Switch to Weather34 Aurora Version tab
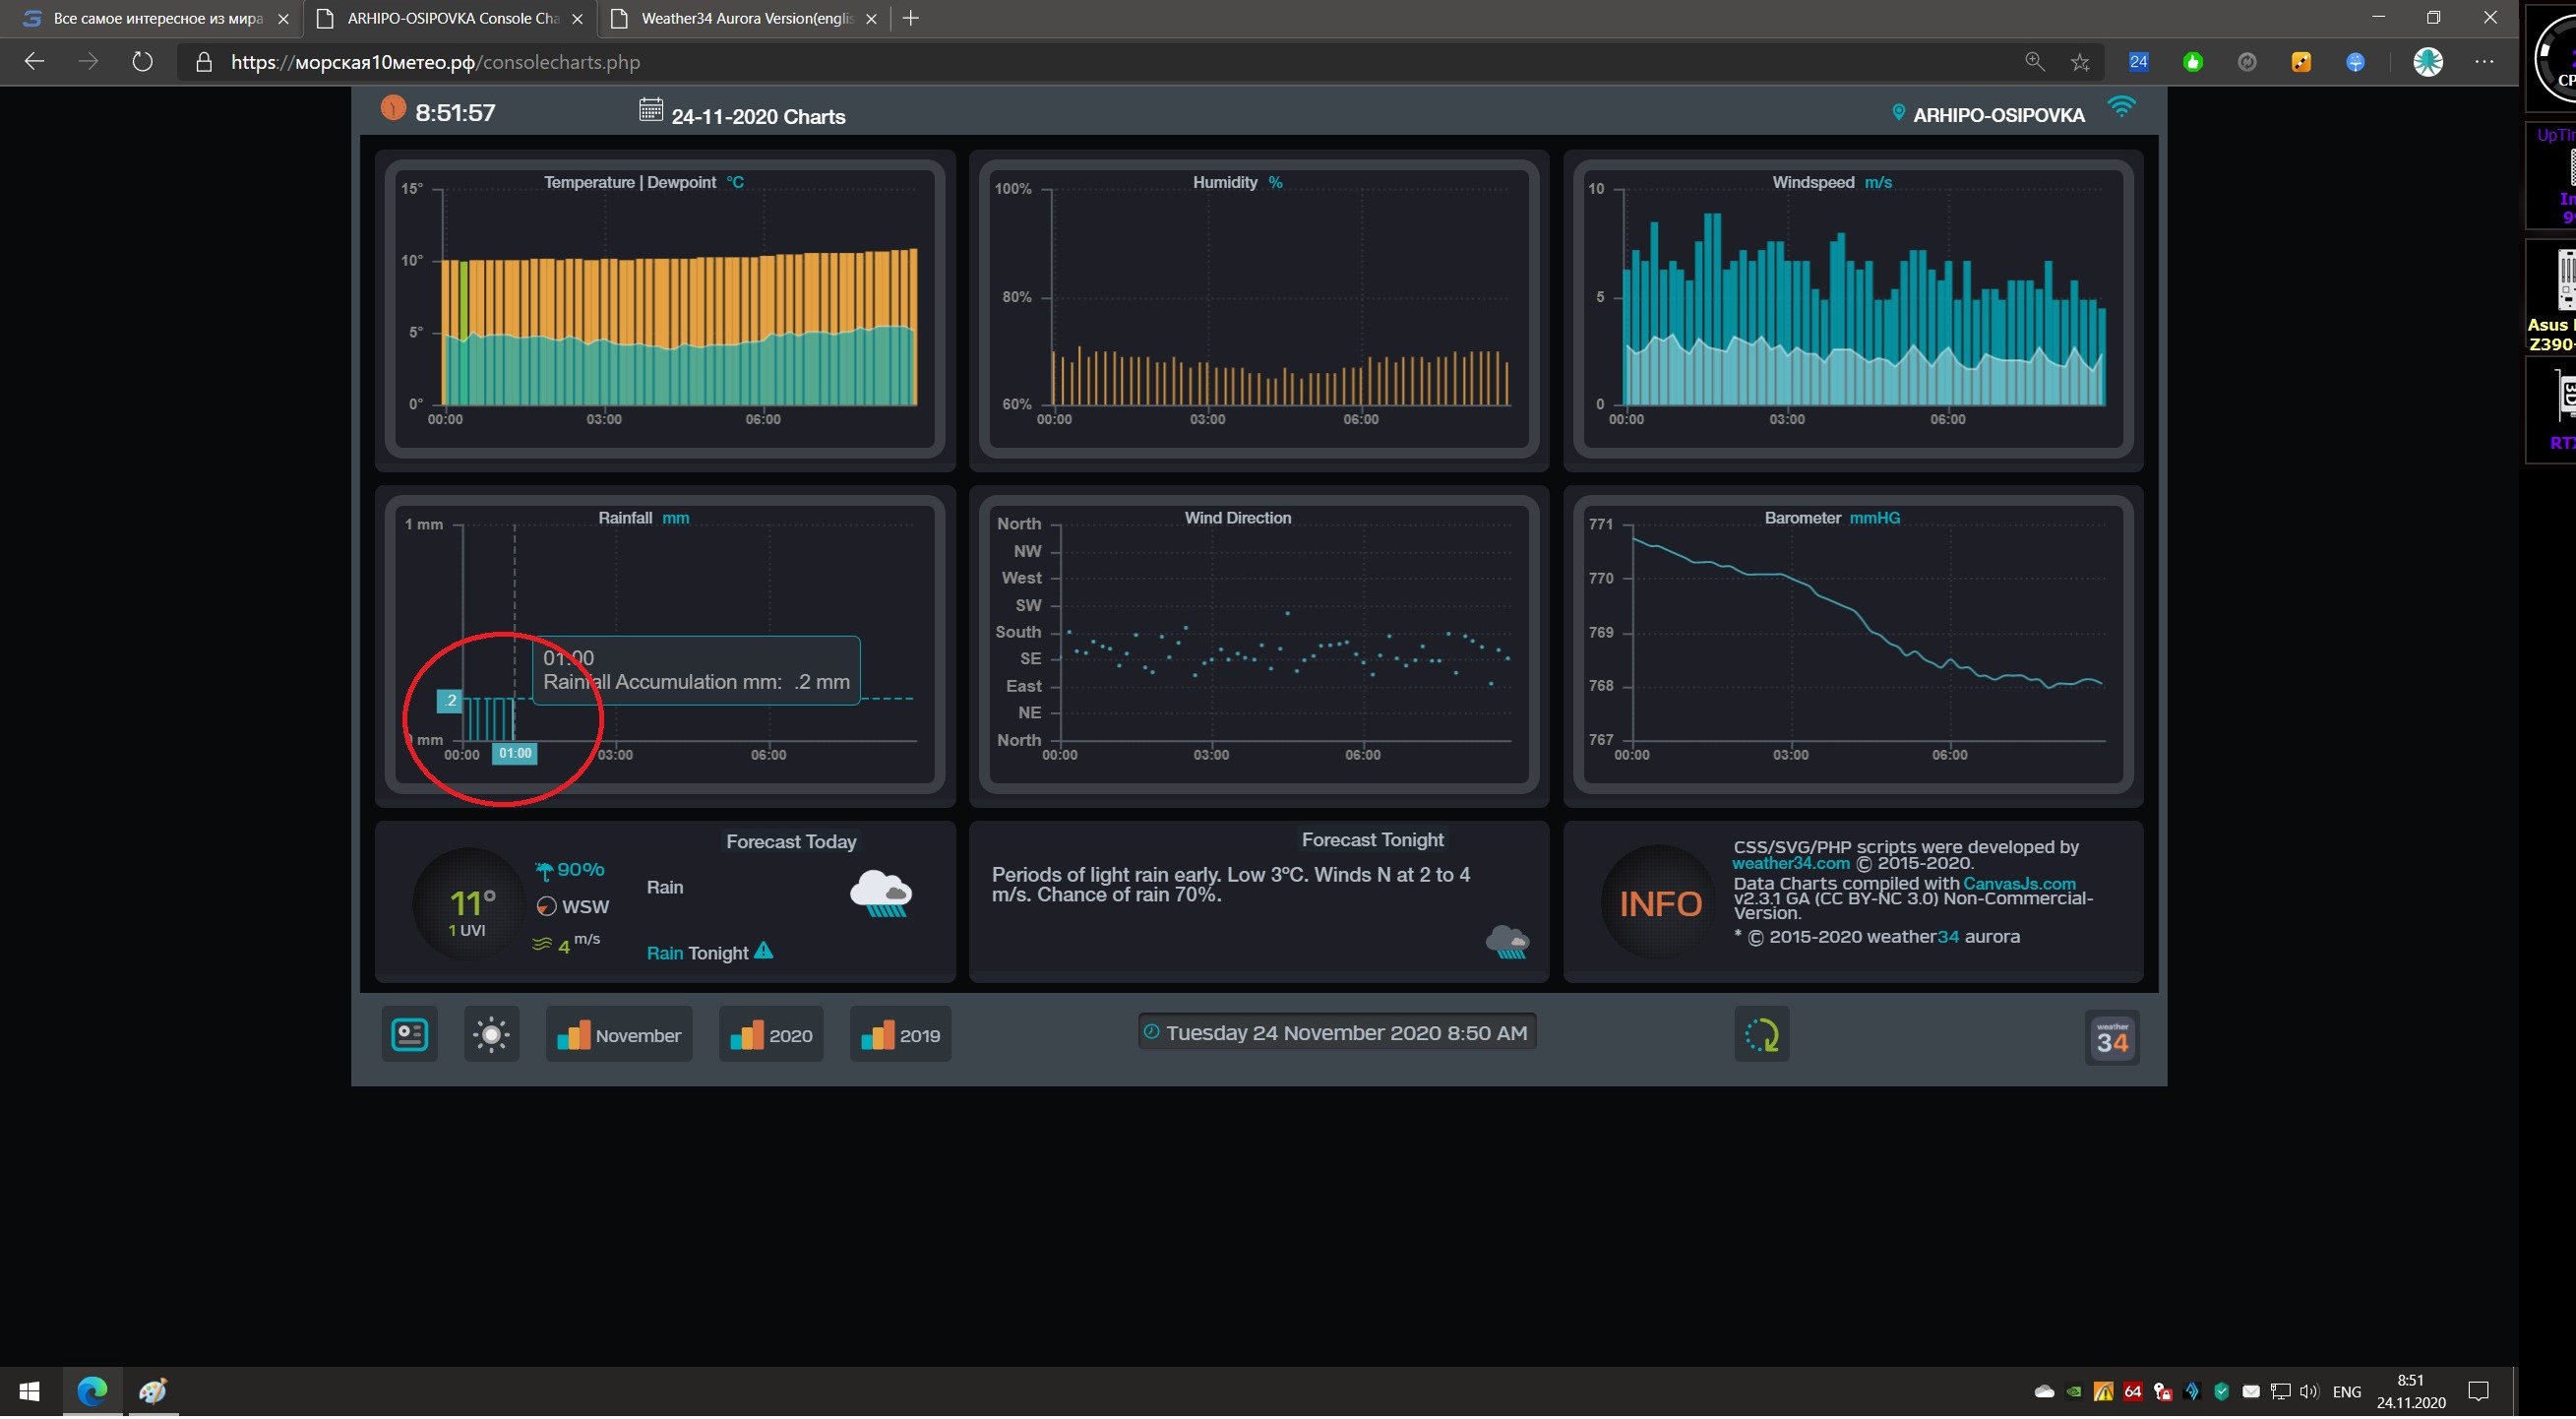The height and width of the screenshot is (1419, 2576). [x=745, y=18]
